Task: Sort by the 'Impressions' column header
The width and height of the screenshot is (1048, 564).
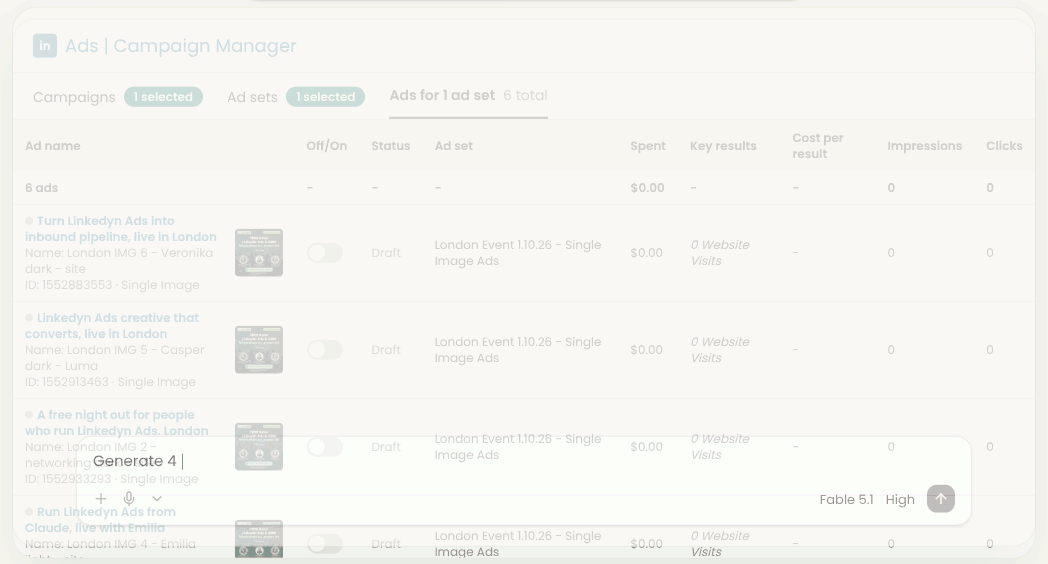Action: [924, 146]
